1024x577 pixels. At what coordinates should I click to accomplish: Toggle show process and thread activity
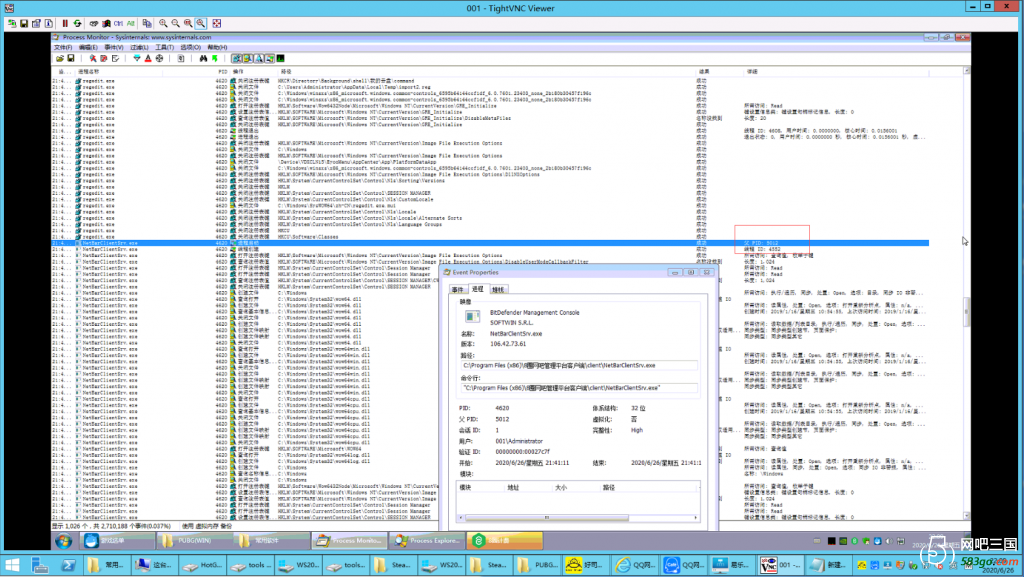point(270,59)
